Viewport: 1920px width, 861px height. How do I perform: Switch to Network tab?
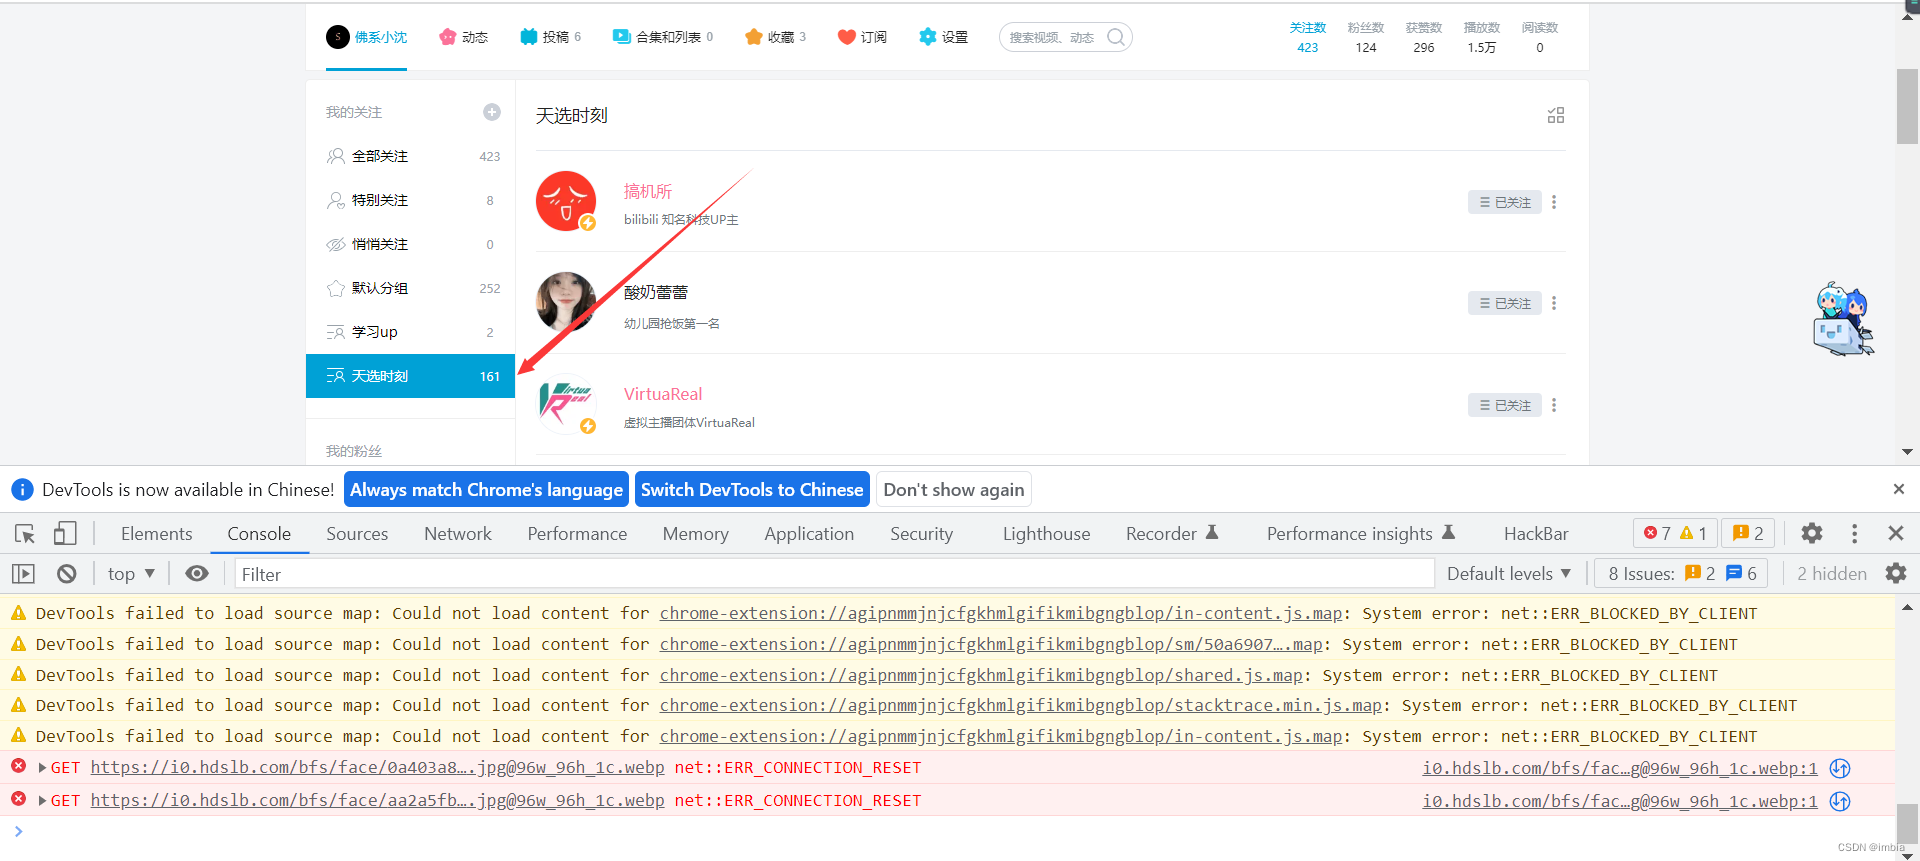[458, 534]
